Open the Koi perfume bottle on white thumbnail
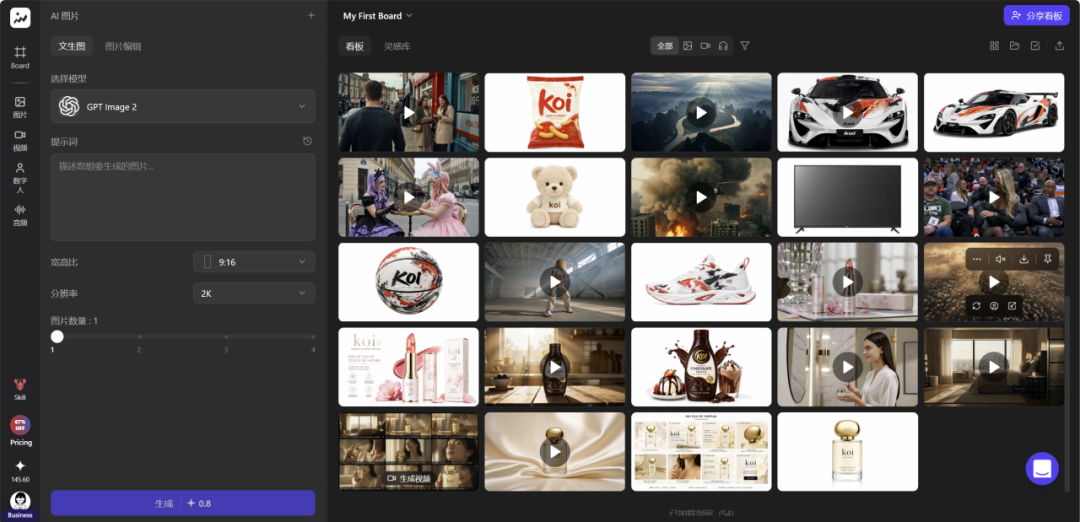Viewport: 1080px width, 522px height. coord(847,452)
